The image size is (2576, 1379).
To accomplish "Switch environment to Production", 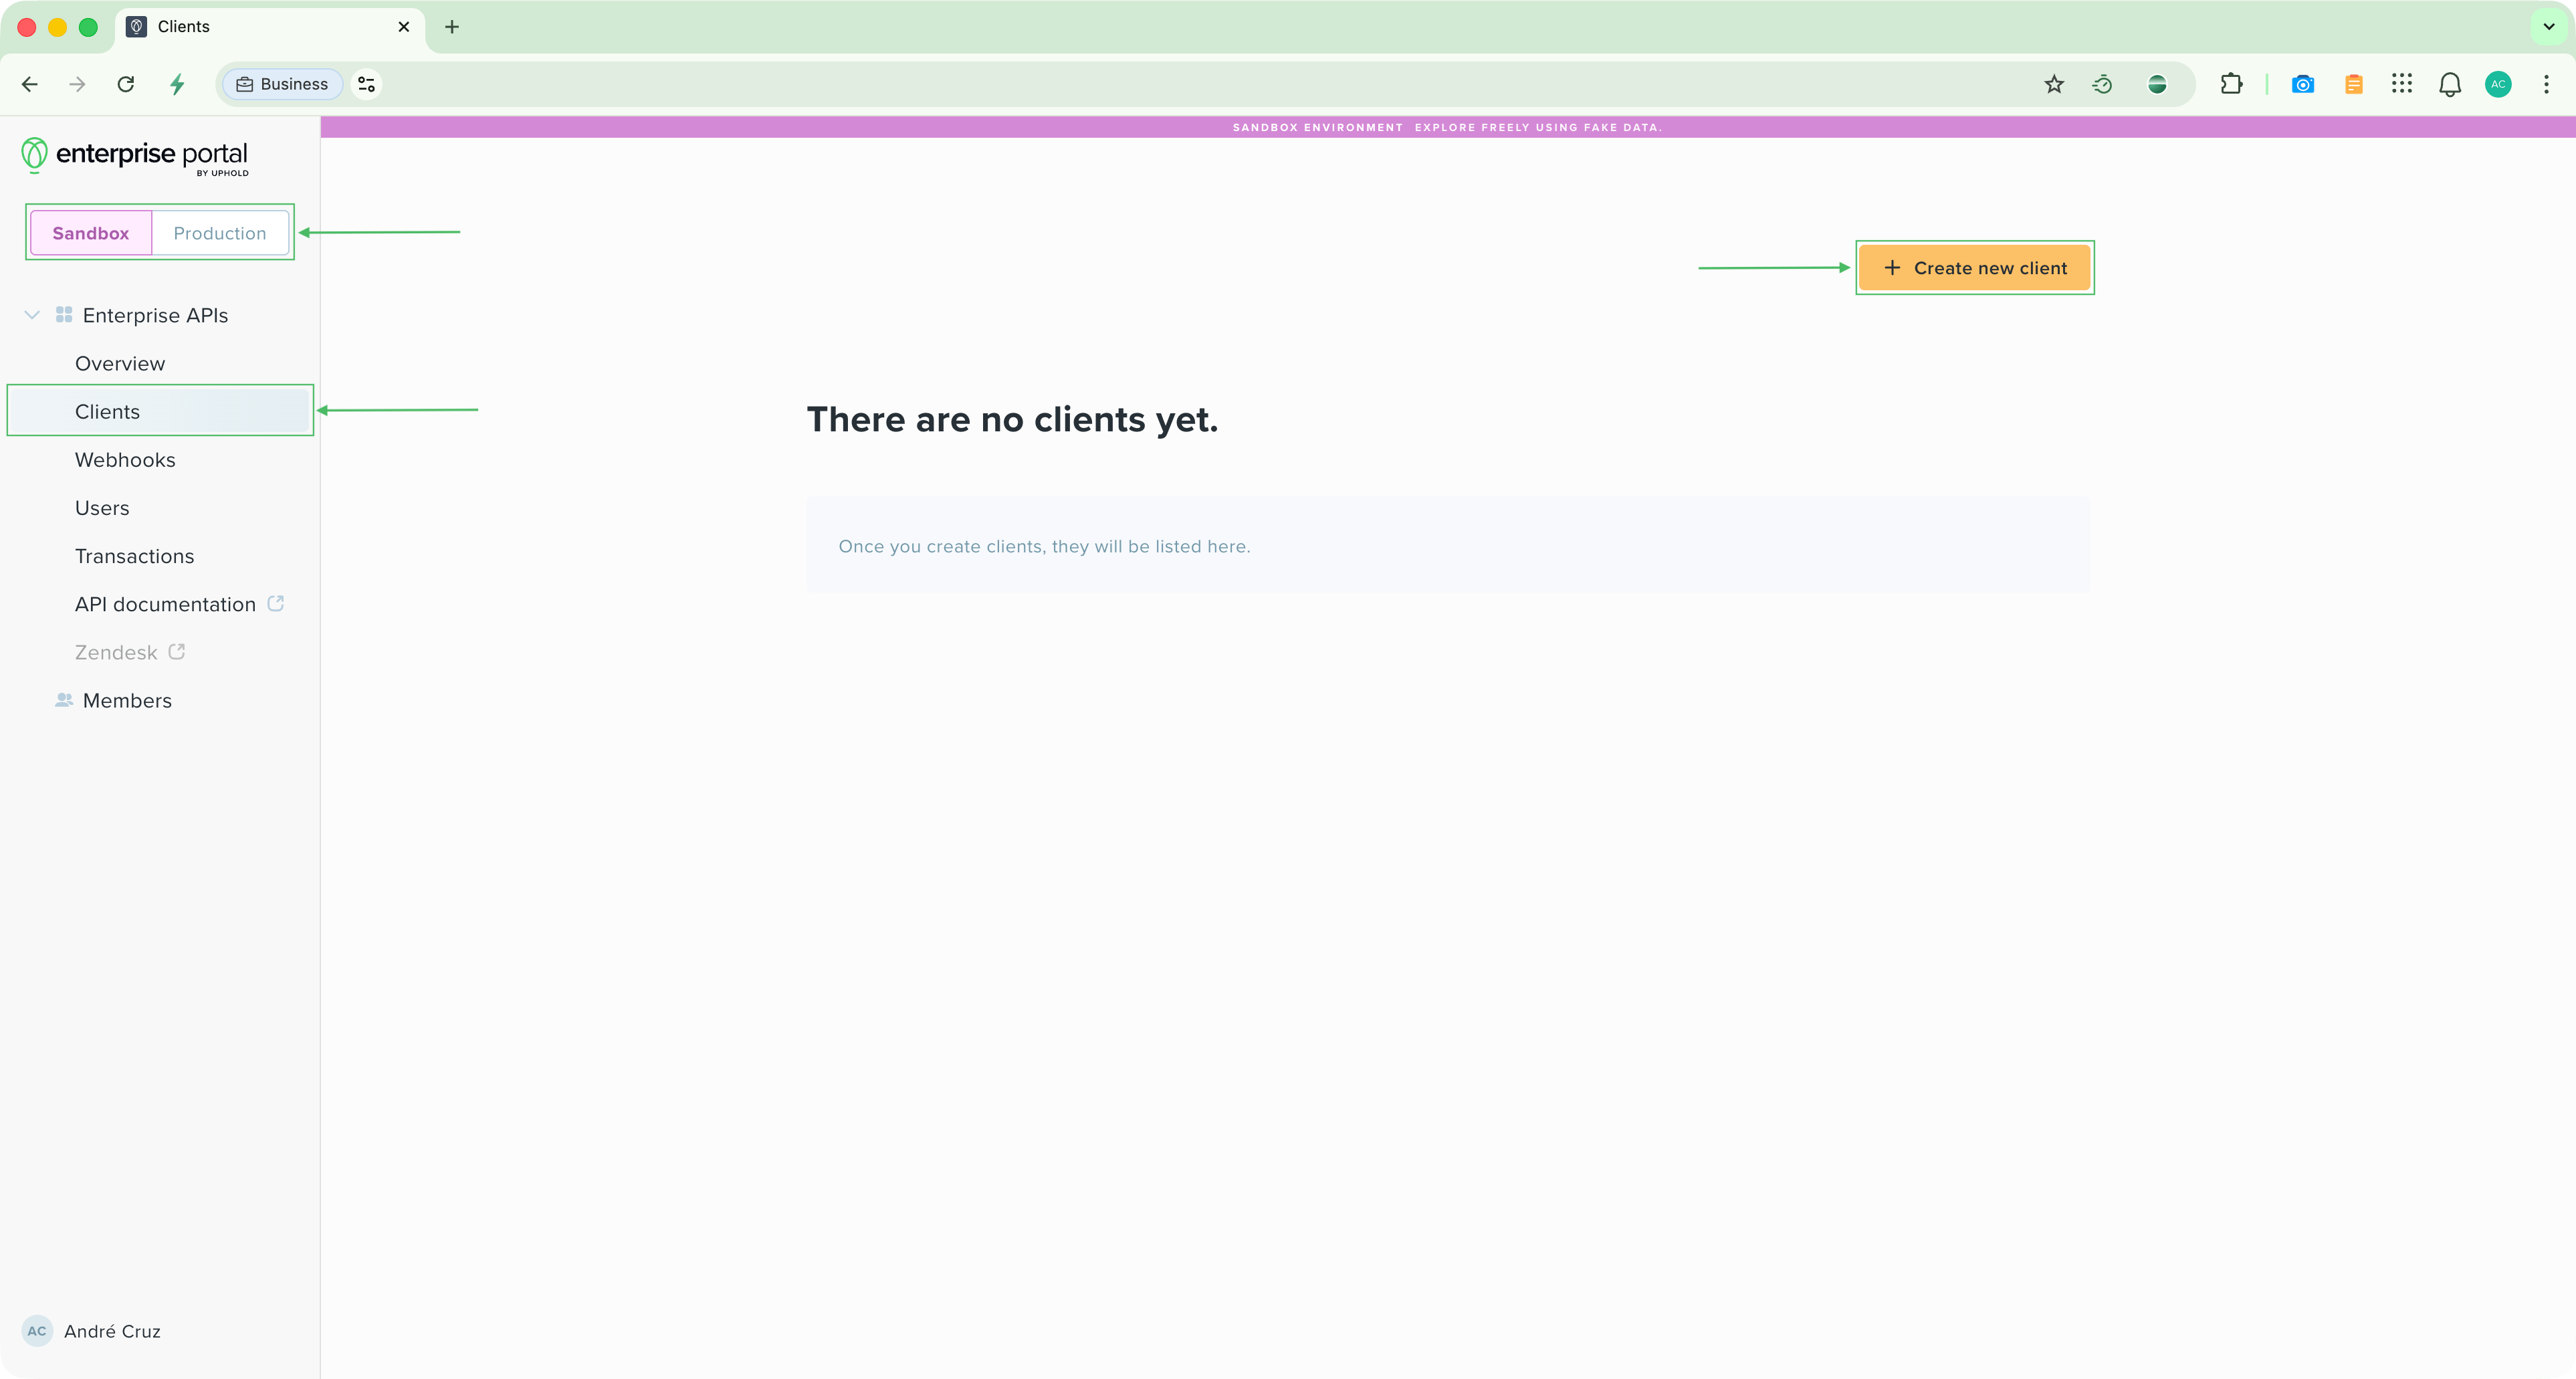I will (219, 233).
